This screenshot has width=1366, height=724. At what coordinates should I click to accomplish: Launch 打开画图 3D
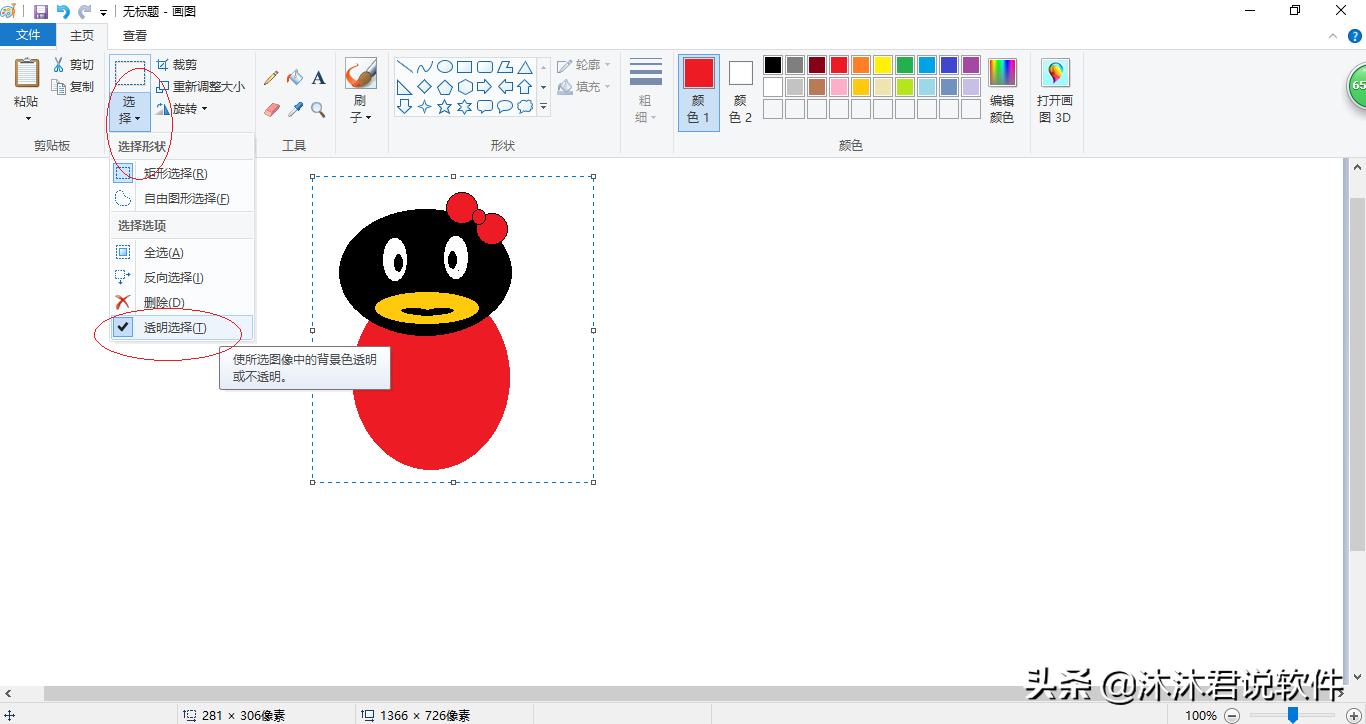coord(1055,90)
